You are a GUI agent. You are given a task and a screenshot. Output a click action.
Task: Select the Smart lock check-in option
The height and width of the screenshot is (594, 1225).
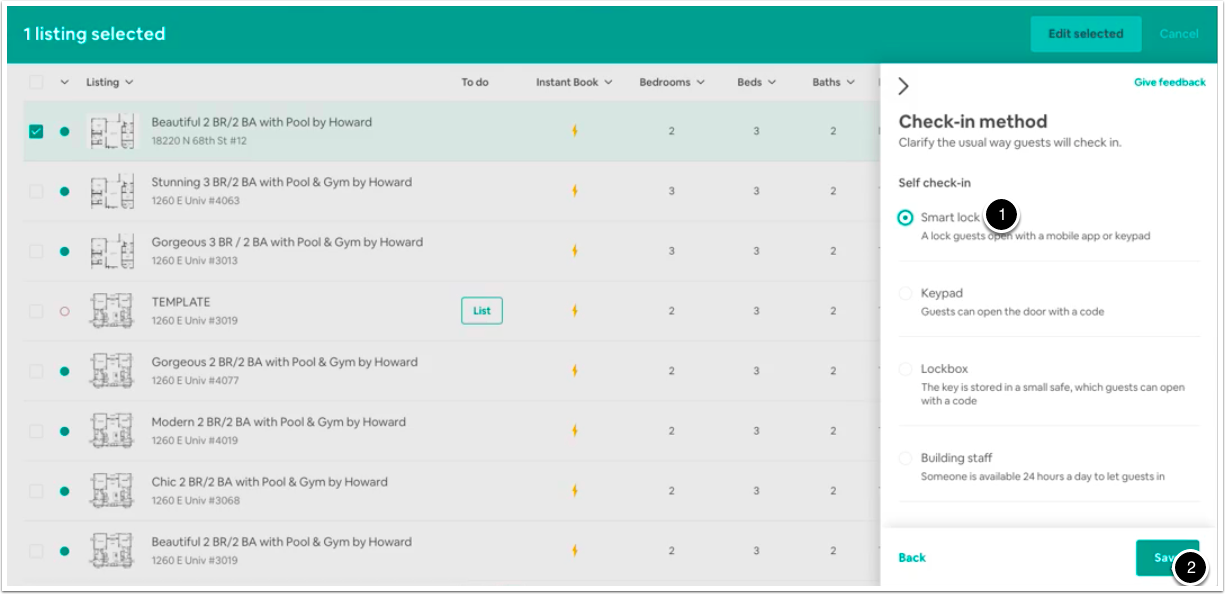[x=906, y=217]
